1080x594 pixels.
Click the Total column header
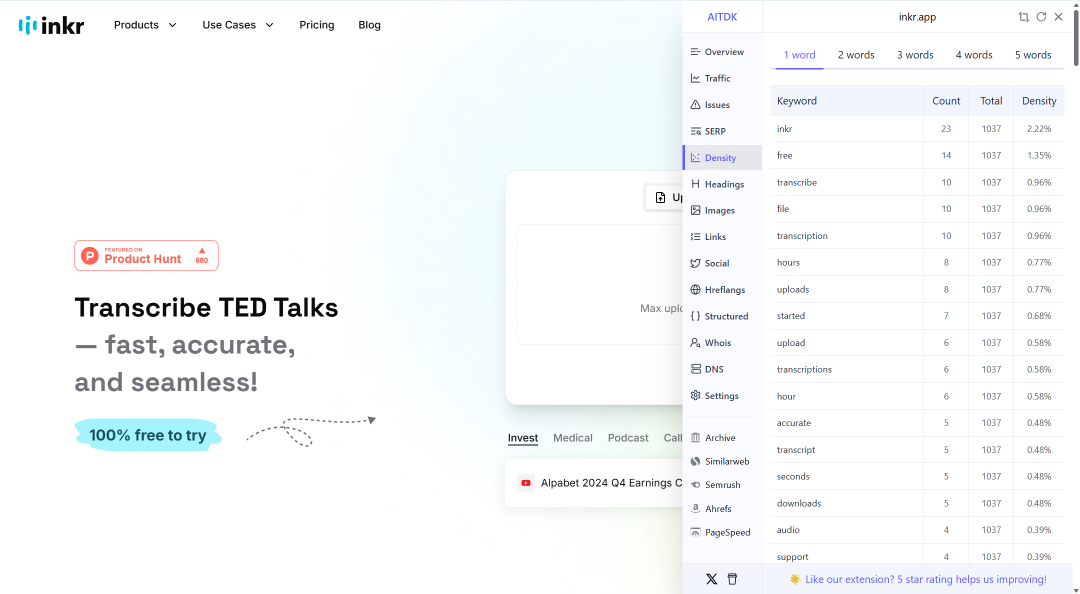991,101
